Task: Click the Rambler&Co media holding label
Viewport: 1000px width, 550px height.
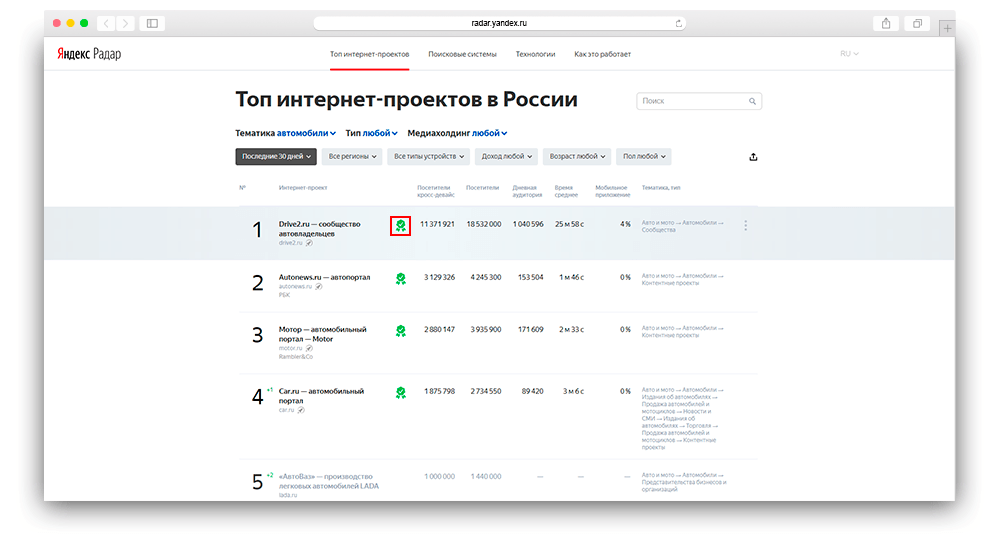Action: point(295,357)
